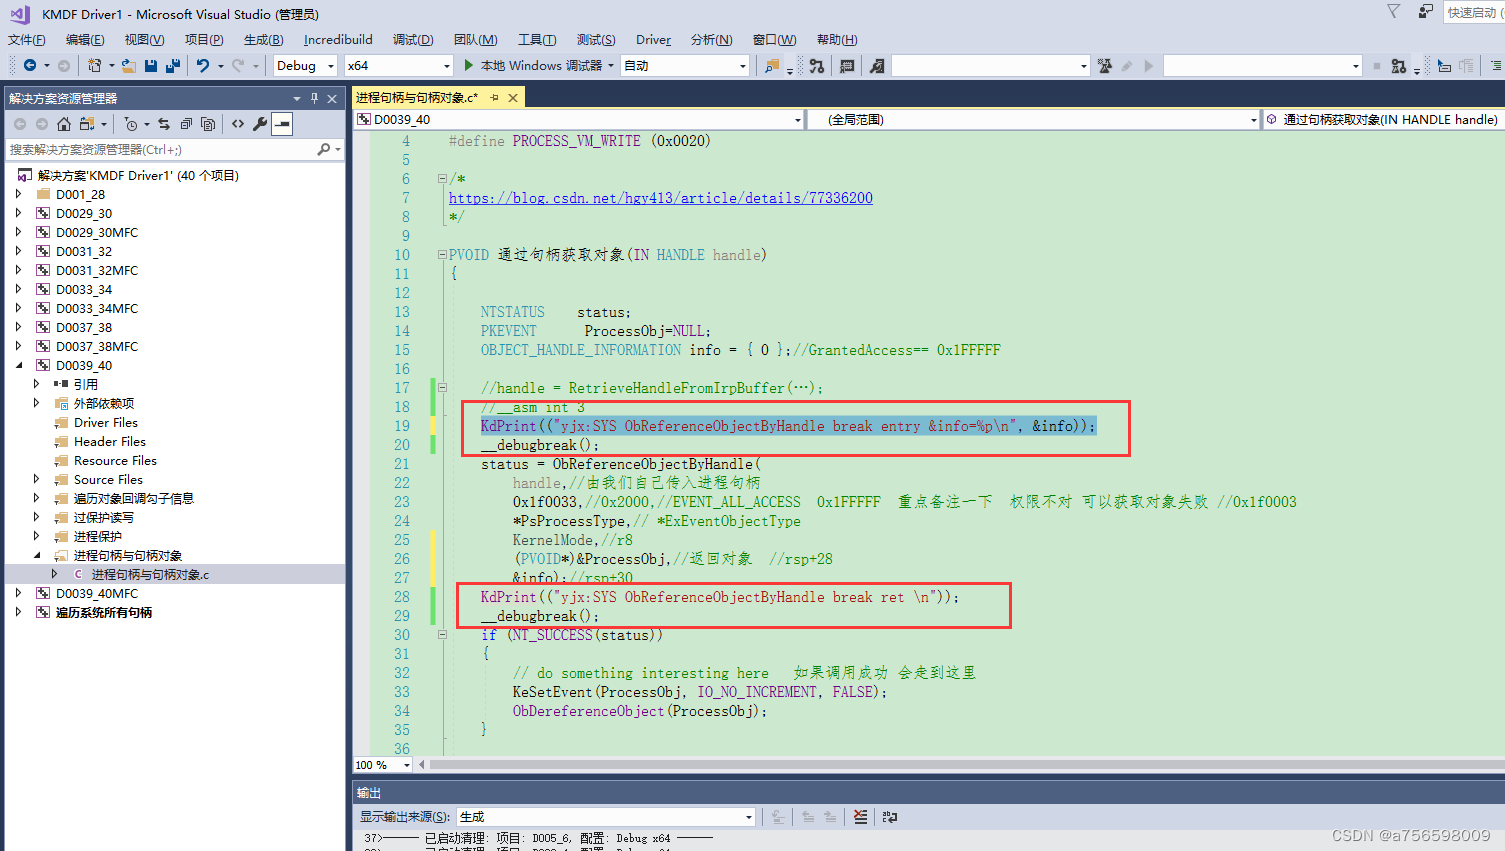The width and height of the screenshot is (1505, 851).
Task: Toggle the preview selected items button
Action: click(282, 124)
